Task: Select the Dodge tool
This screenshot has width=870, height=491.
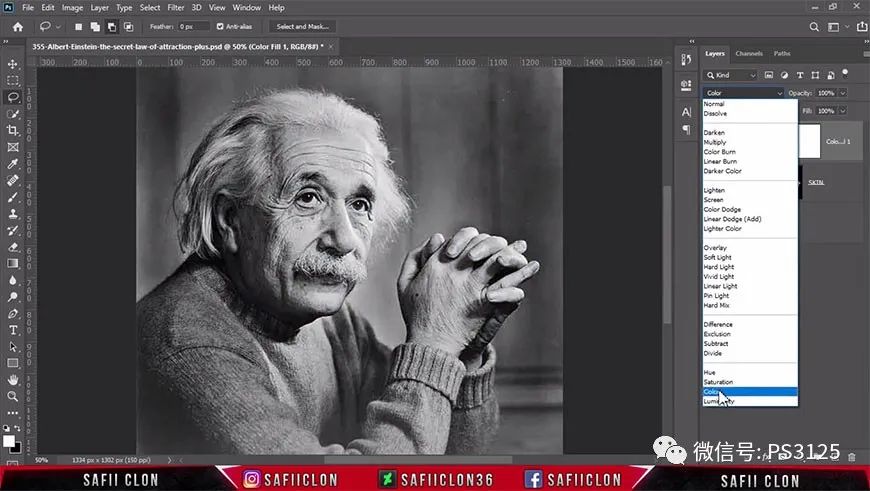Action: click(13, 297)
